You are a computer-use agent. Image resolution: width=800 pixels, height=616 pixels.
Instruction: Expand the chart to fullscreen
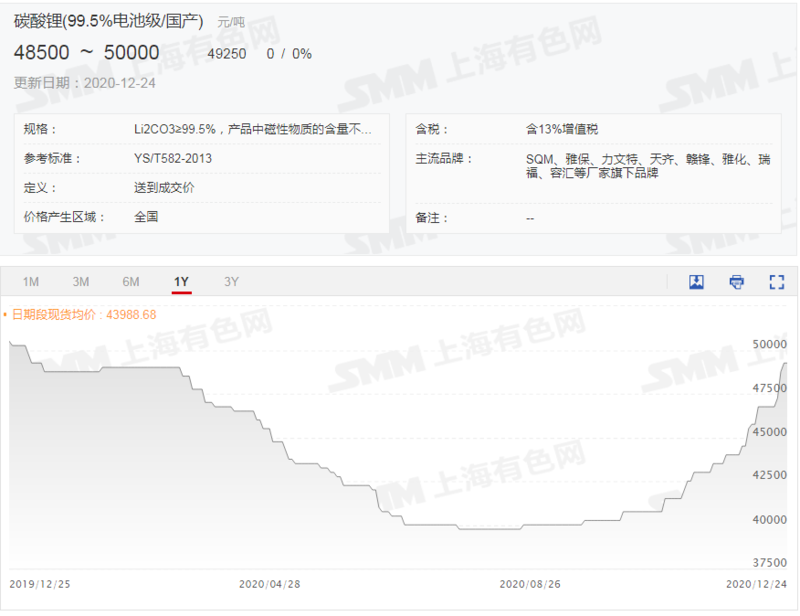776,282
